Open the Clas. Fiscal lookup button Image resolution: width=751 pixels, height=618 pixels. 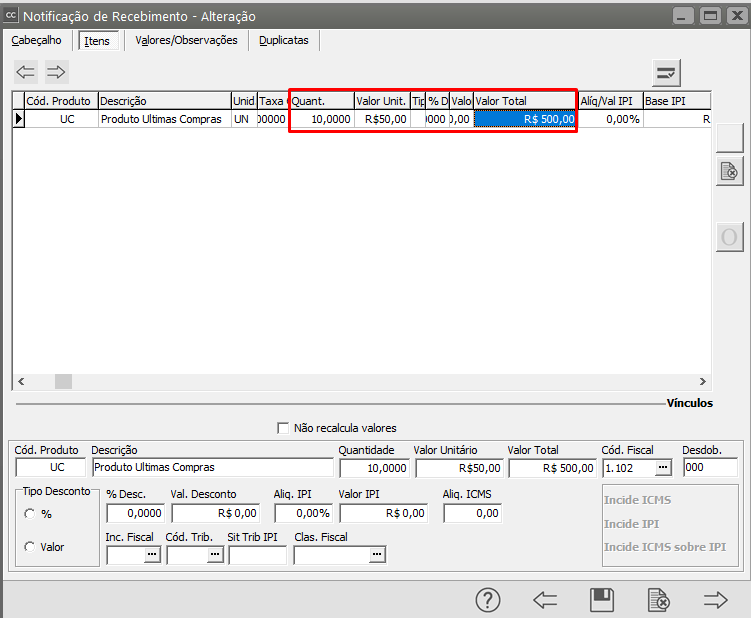click(377, 555)
